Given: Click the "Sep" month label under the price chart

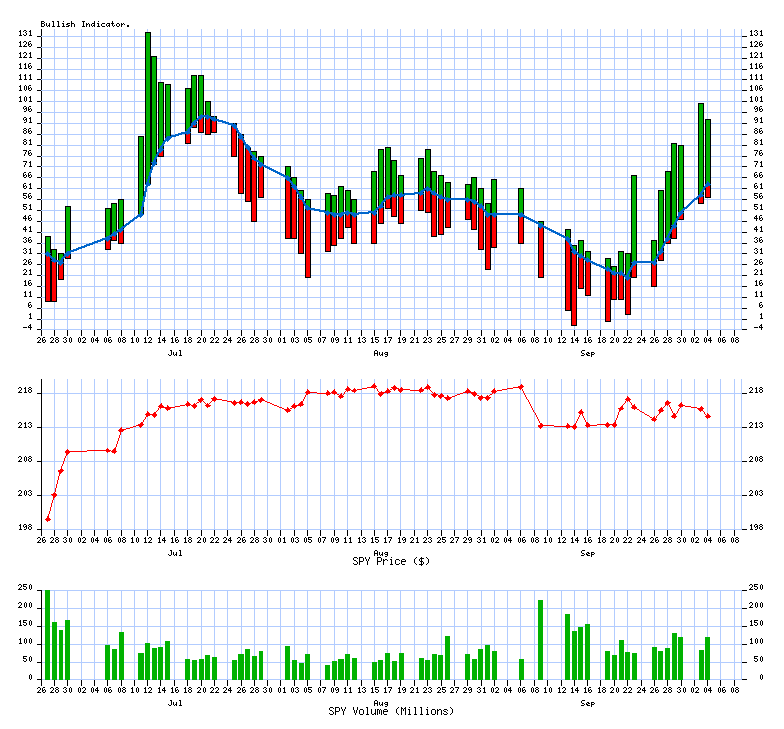Looking at the screenshot, I should coord(587,552).
